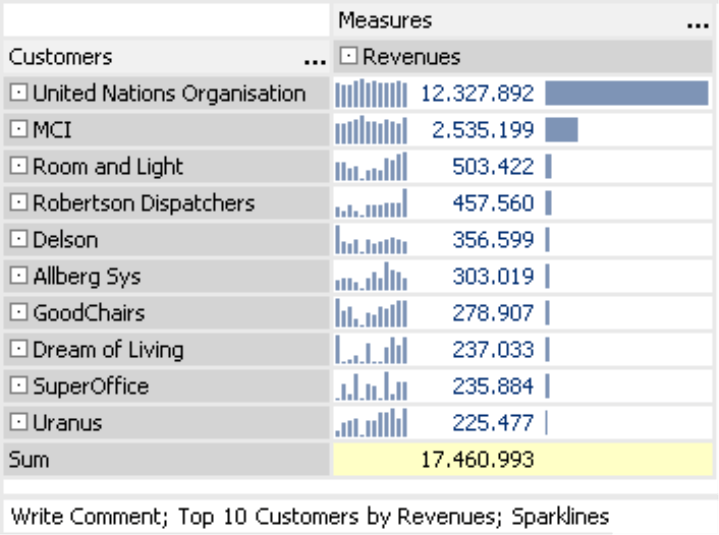Expand the Allberg Sys row
The image size is (719, 535).
[x=18, y=276]
